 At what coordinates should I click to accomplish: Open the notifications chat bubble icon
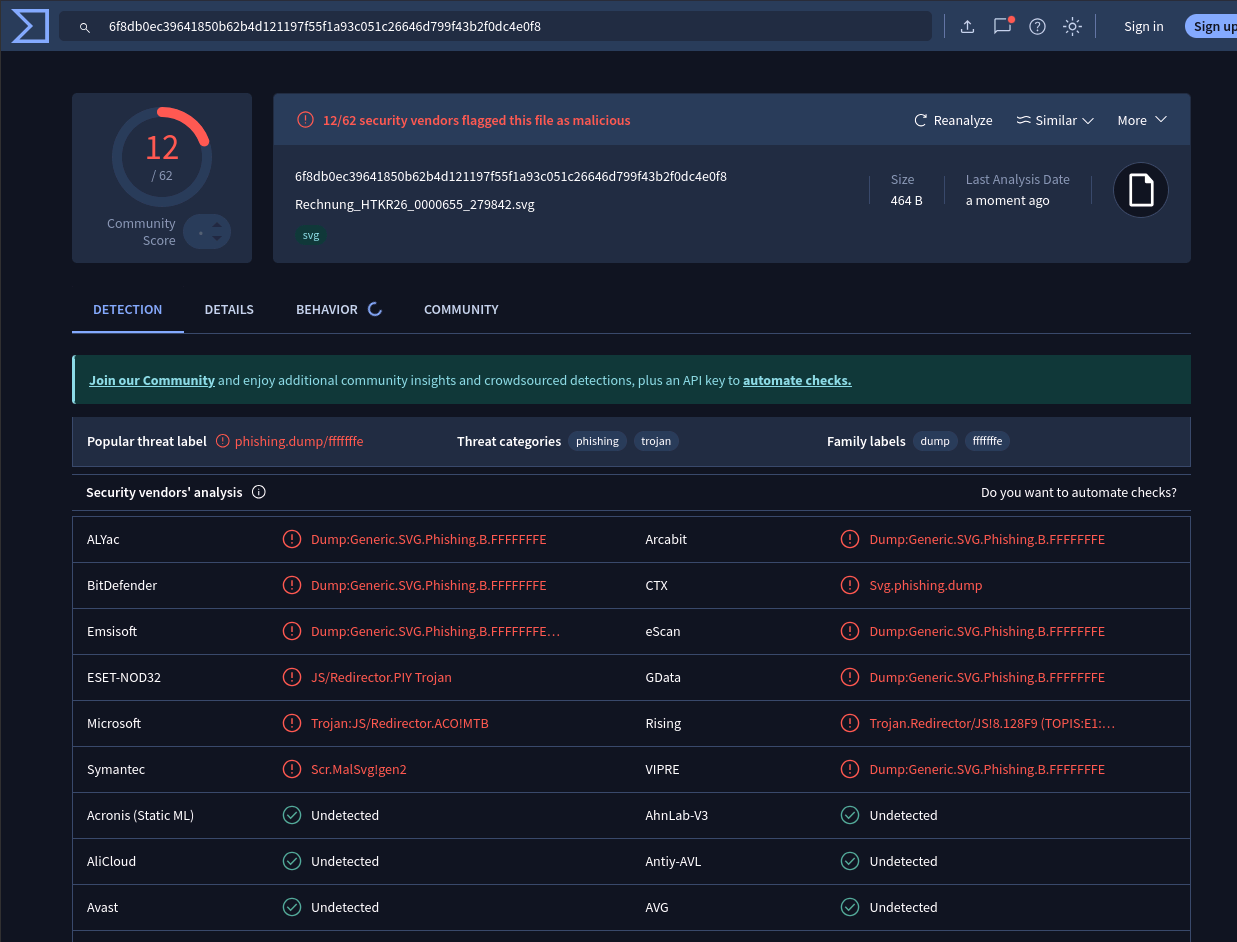1002,27
